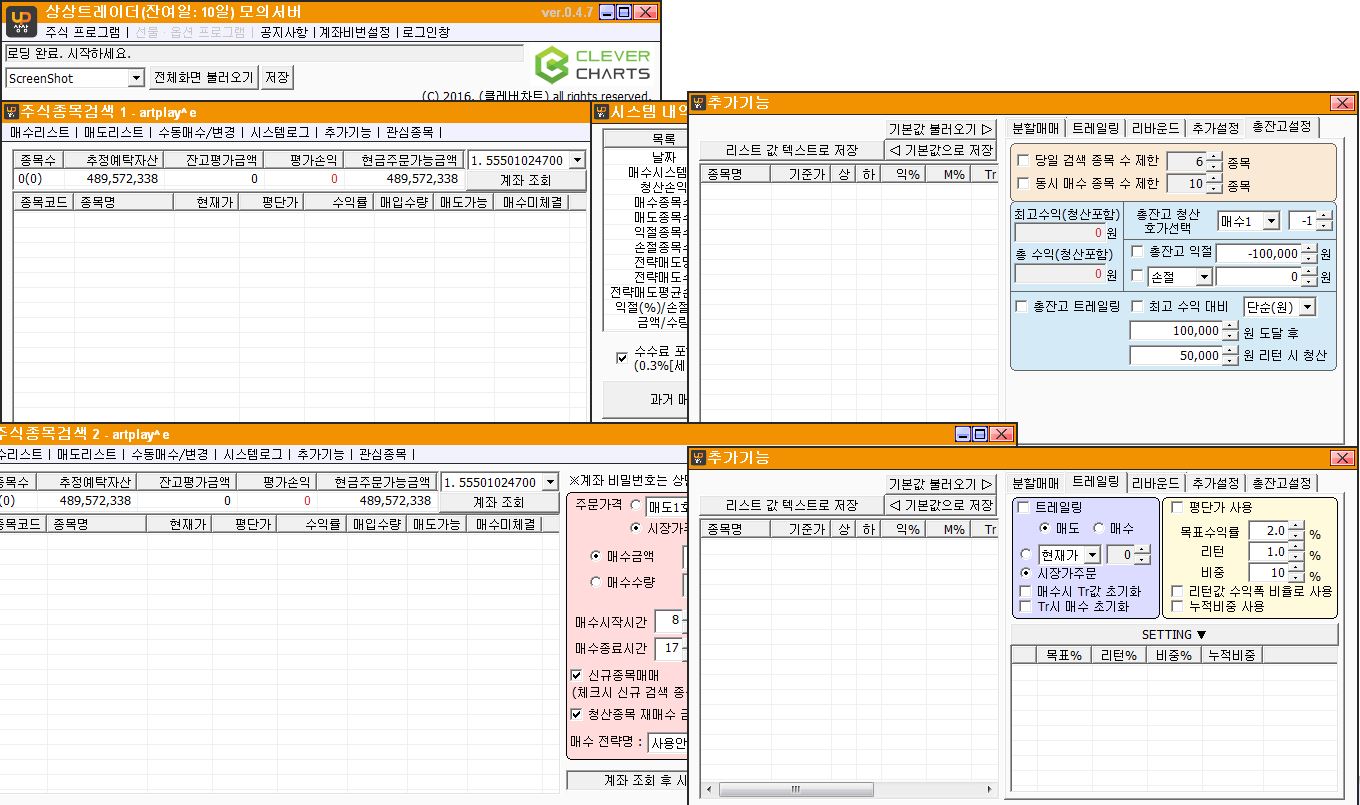Open 매도리스트 in 주식종목검색 1
This screenshot has height=805, width=1360.
pos(114,132)
